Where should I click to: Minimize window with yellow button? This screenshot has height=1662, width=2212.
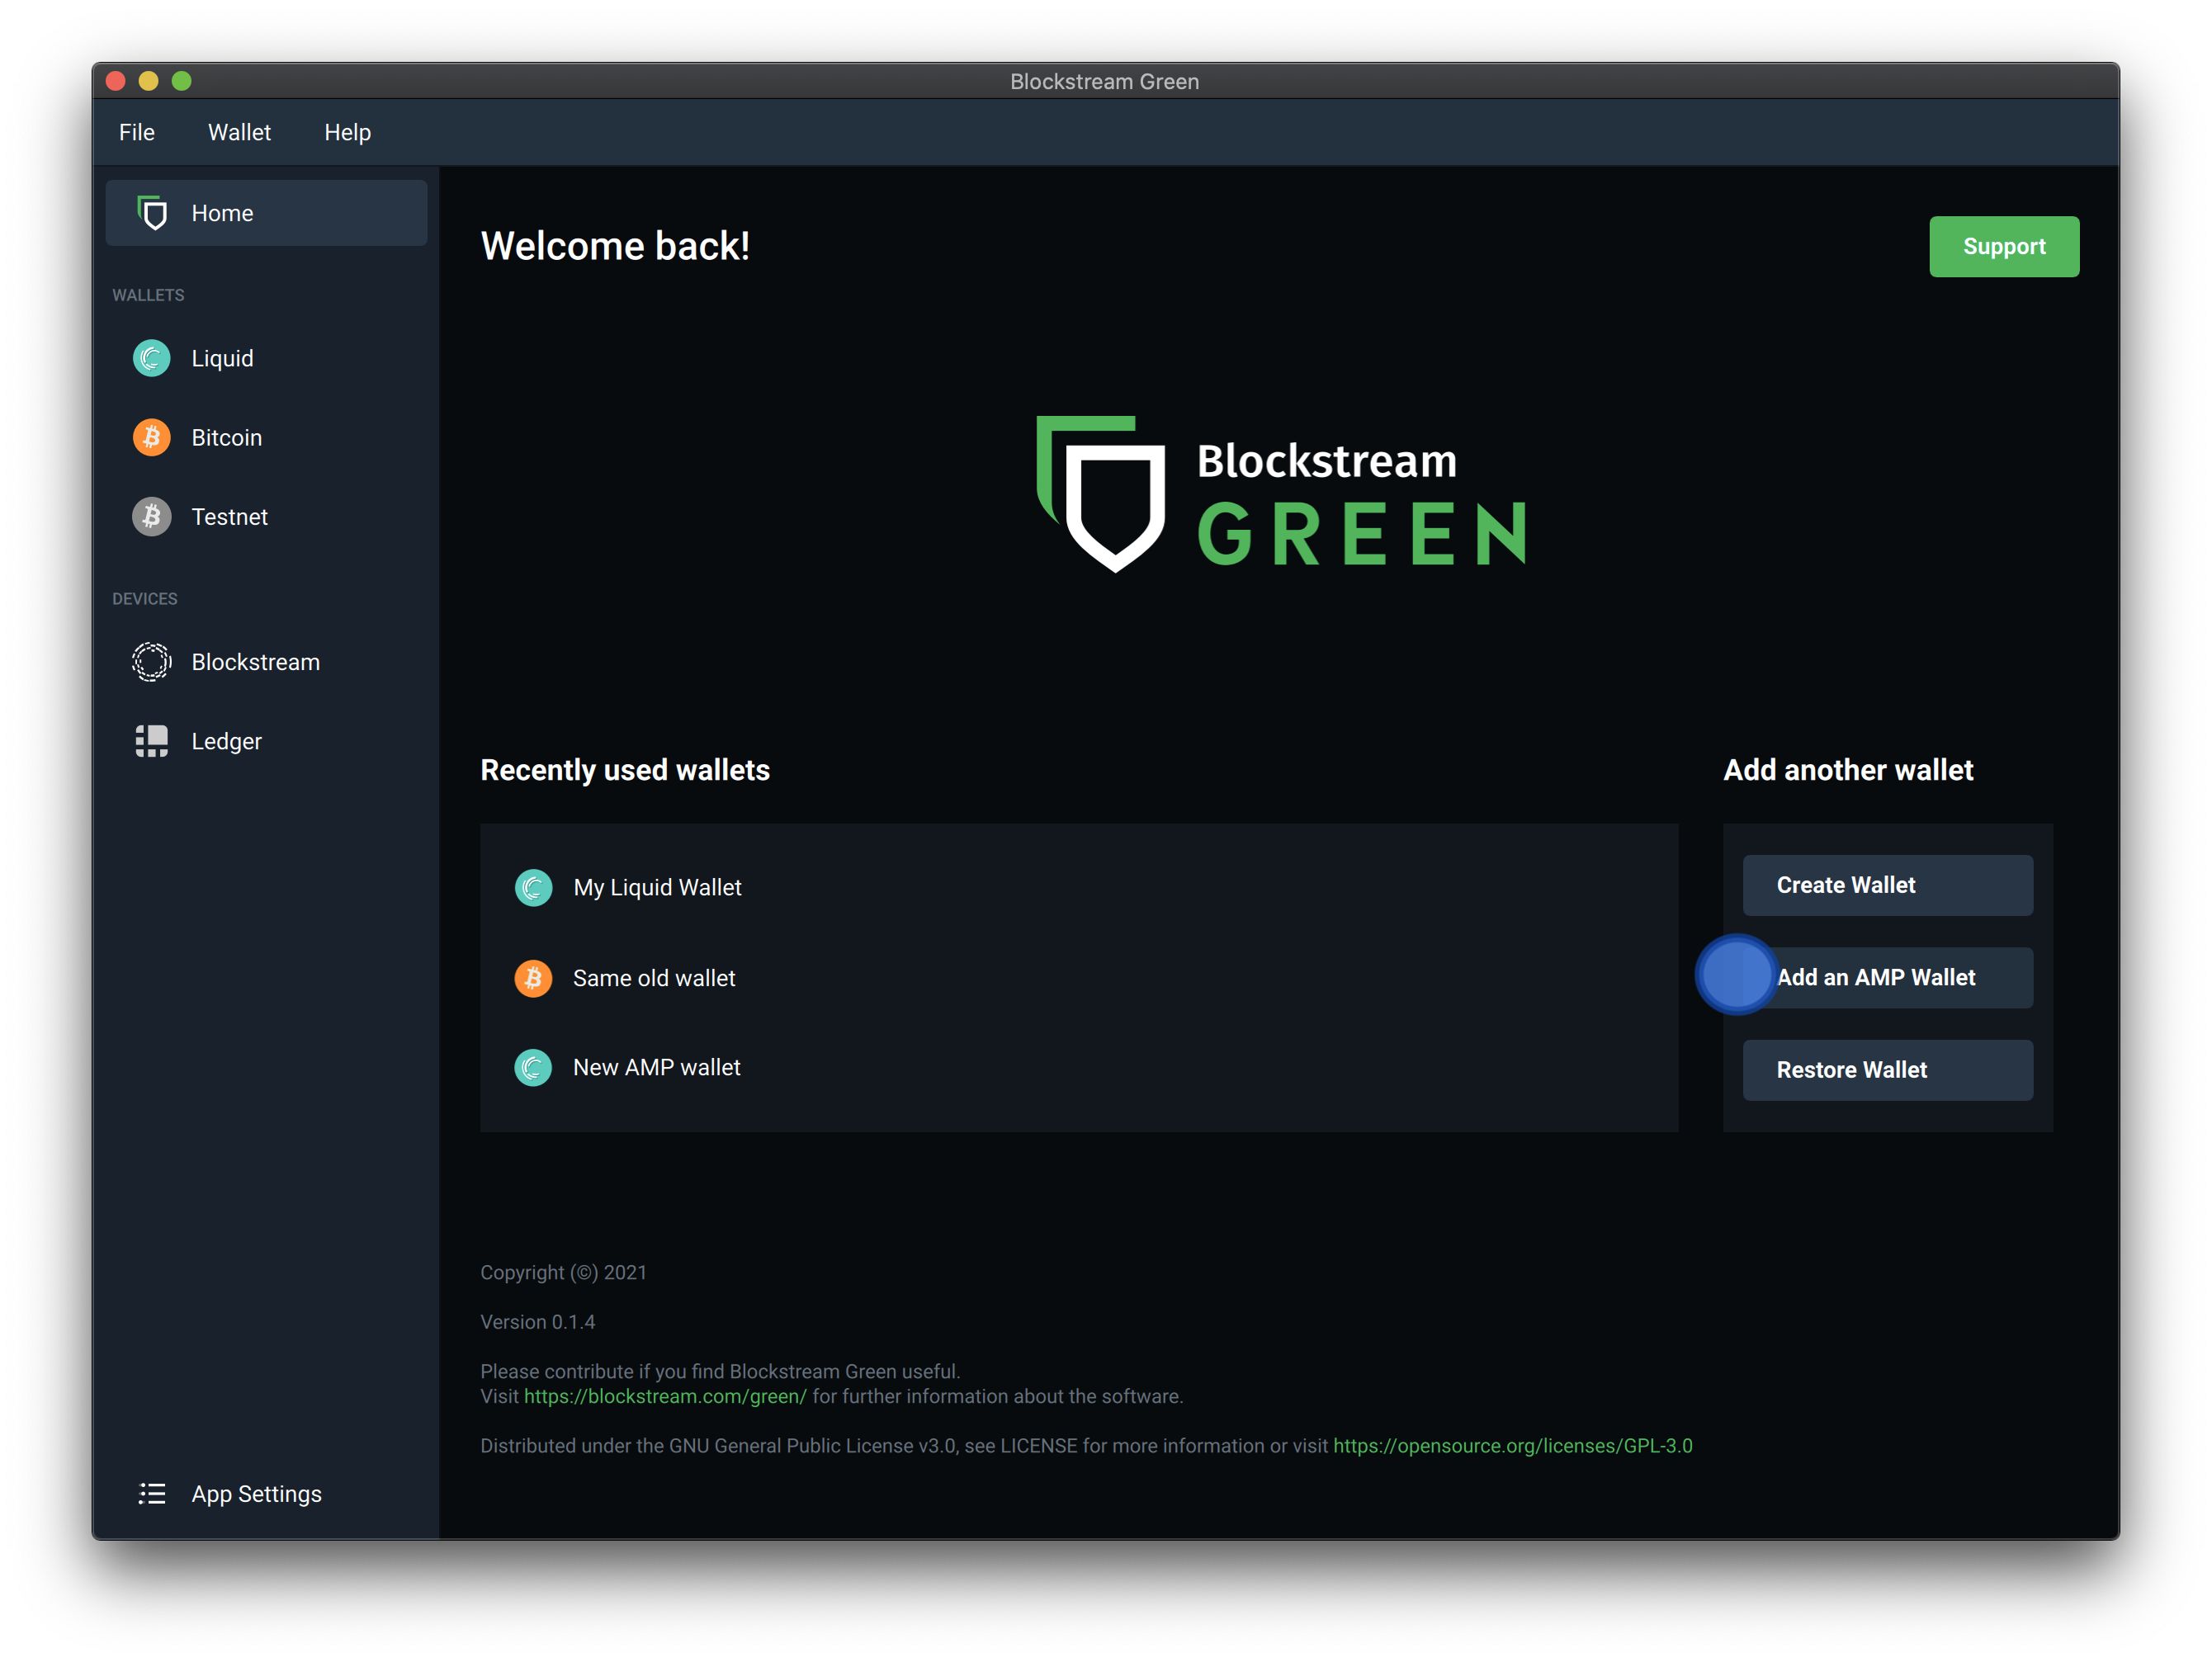(149, 81)
